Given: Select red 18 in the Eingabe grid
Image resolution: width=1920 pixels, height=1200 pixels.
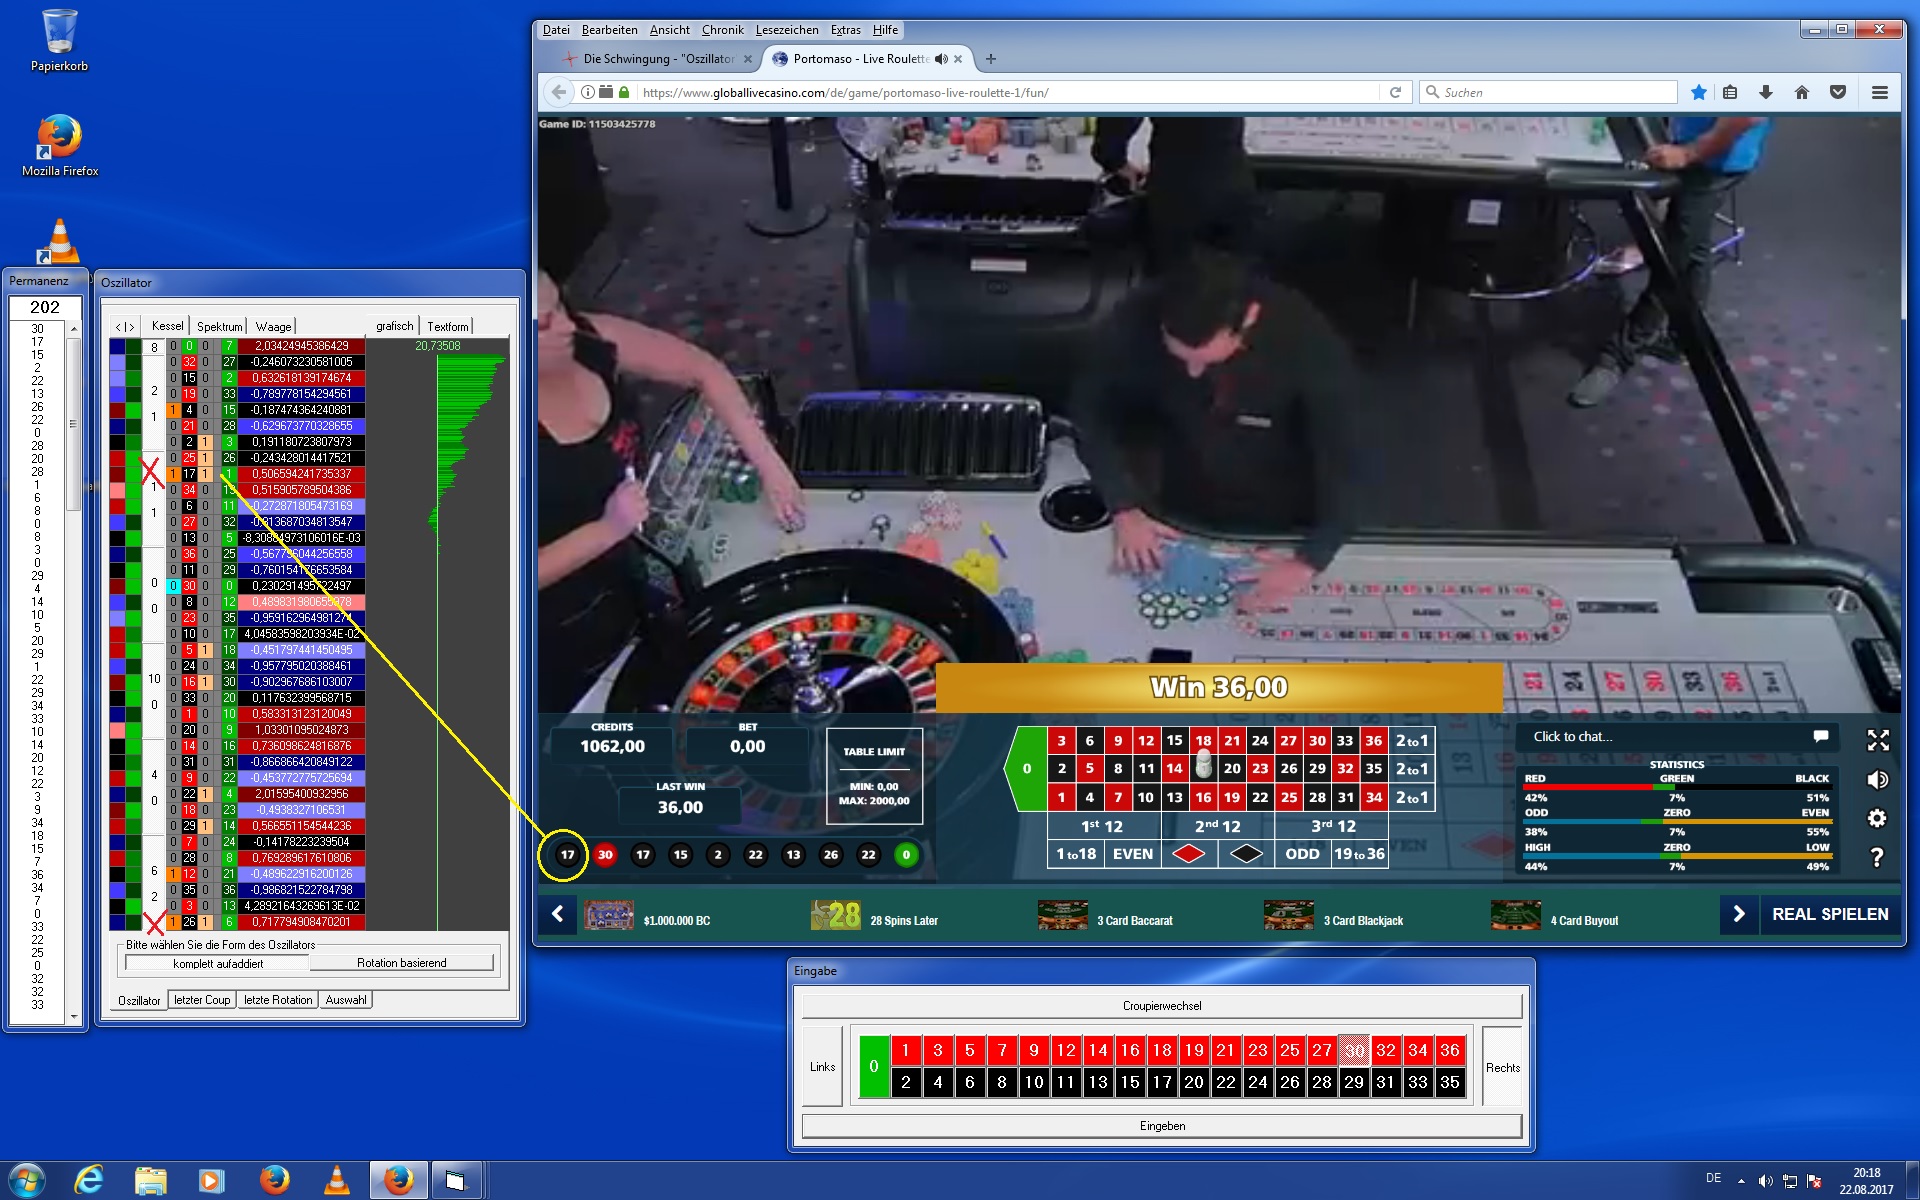Looking at the screenshot, I should click(1162, 1050).
